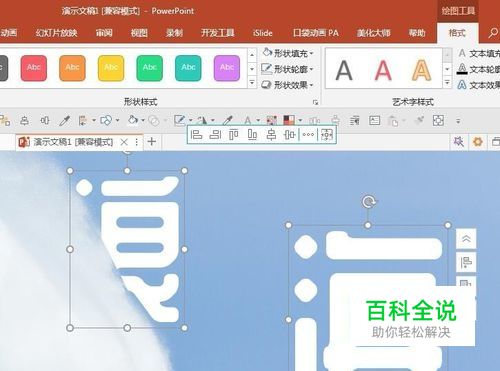The height and width of the screenshot is (371, 500).
Task: Click the search magnifier icon in ribbon tab row
Action: point(493,33)
